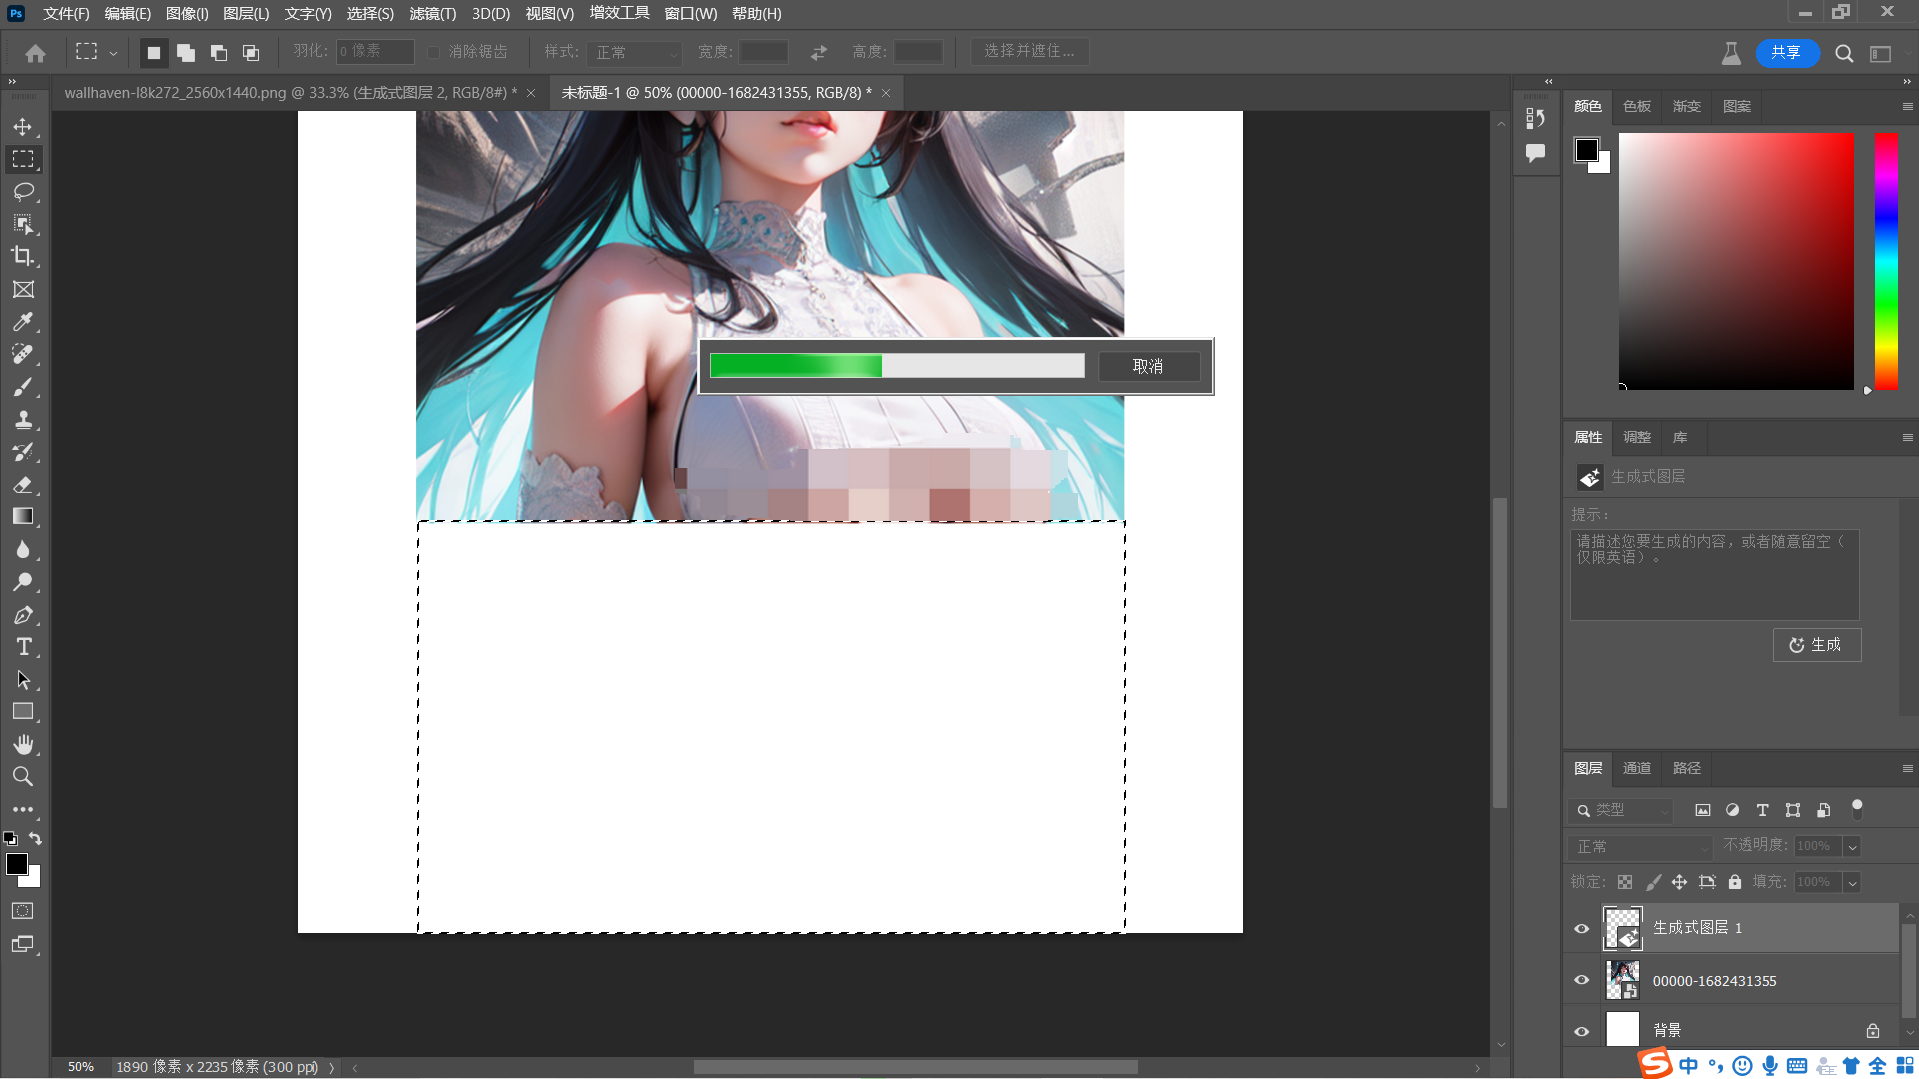The width and height of the screenshot is (1919, 1079).
Task: Click the 选择并遮住 button
Action: [1029, 51]
